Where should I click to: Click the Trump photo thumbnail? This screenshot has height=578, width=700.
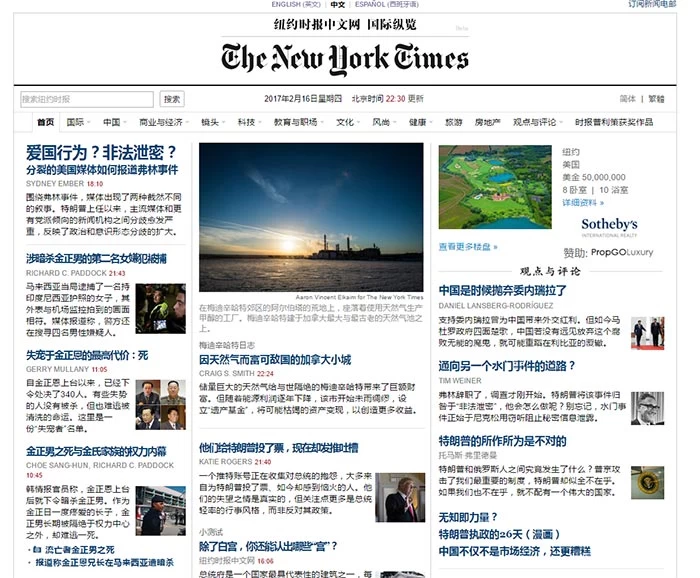[x=400, y=497]
